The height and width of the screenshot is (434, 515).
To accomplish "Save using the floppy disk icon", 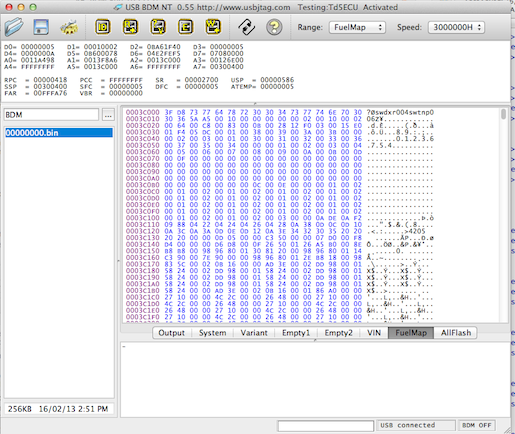I will [x=41, y=27].
